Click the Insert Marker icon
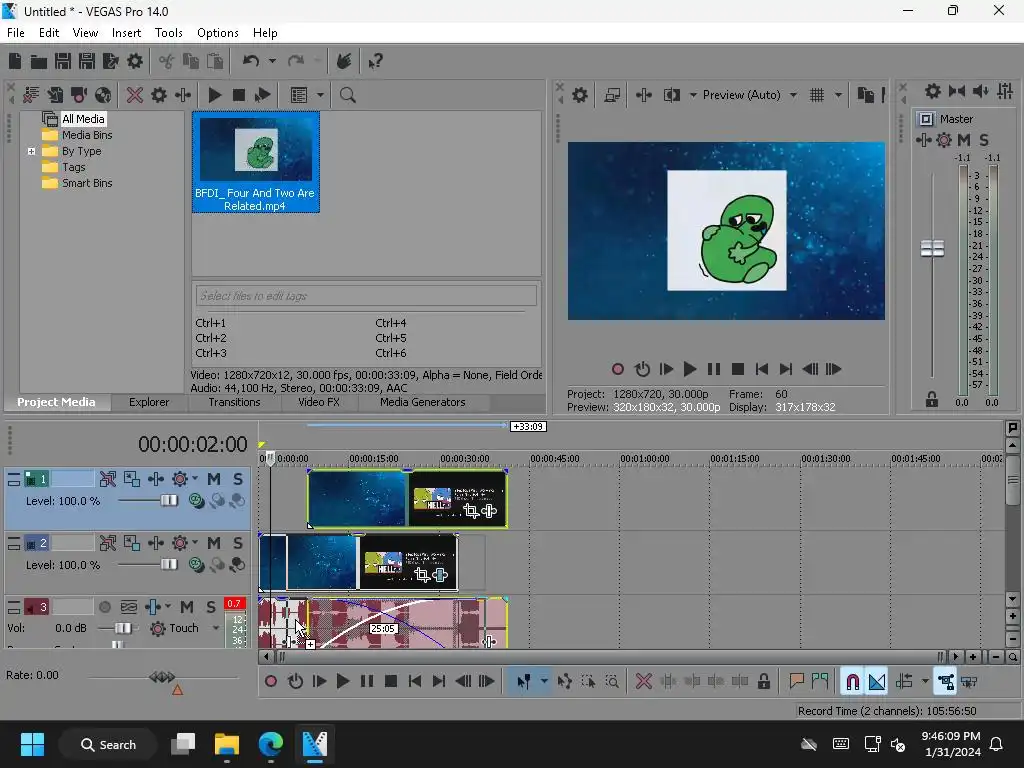The width and height of the screenshot is (1024, 768). pyautogui.click(x=796, y=682)
